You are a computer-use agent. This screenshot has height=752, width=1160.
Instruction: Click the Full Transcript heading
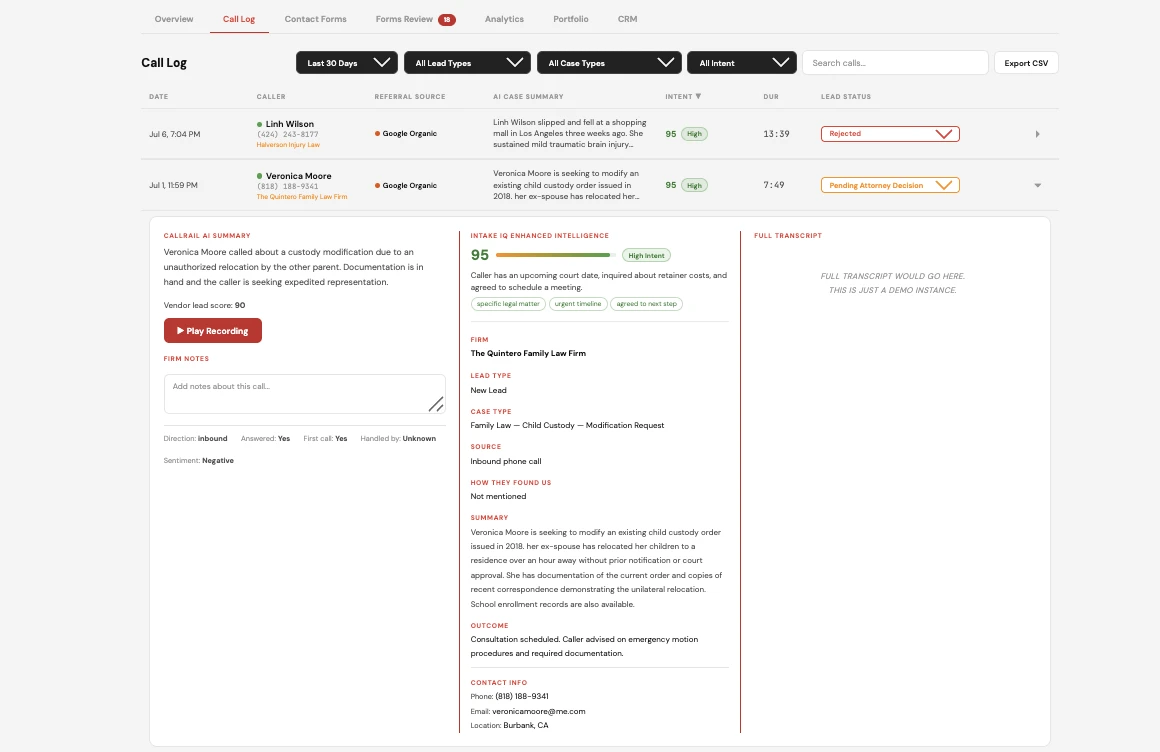(788, 235)
